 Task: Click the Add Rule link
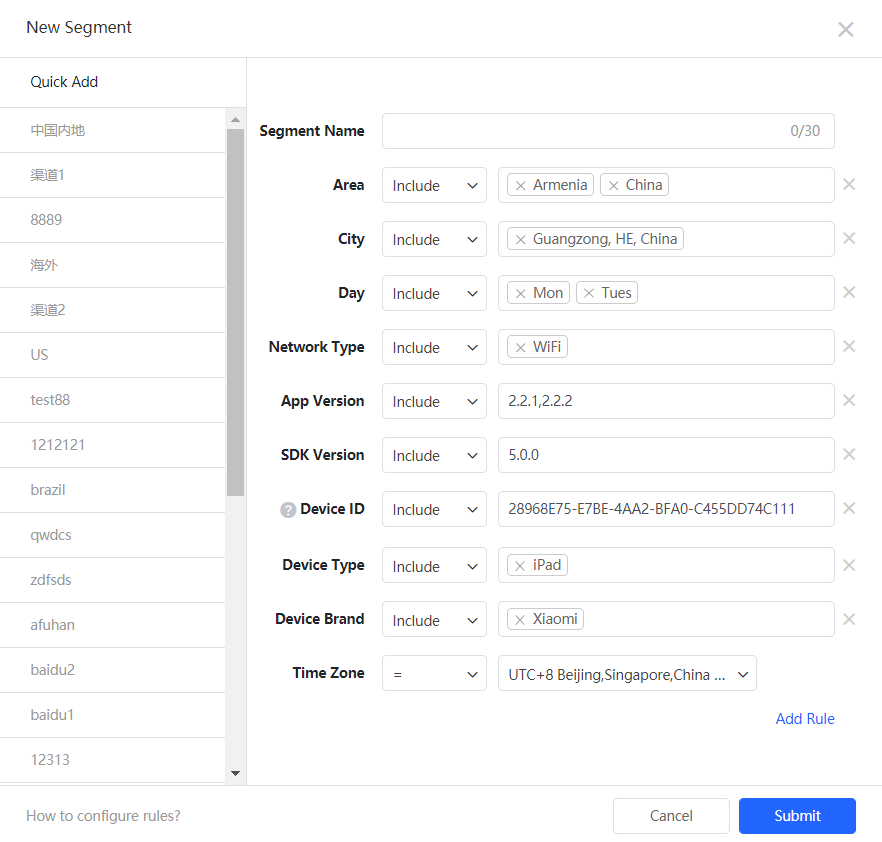point(804,719)
